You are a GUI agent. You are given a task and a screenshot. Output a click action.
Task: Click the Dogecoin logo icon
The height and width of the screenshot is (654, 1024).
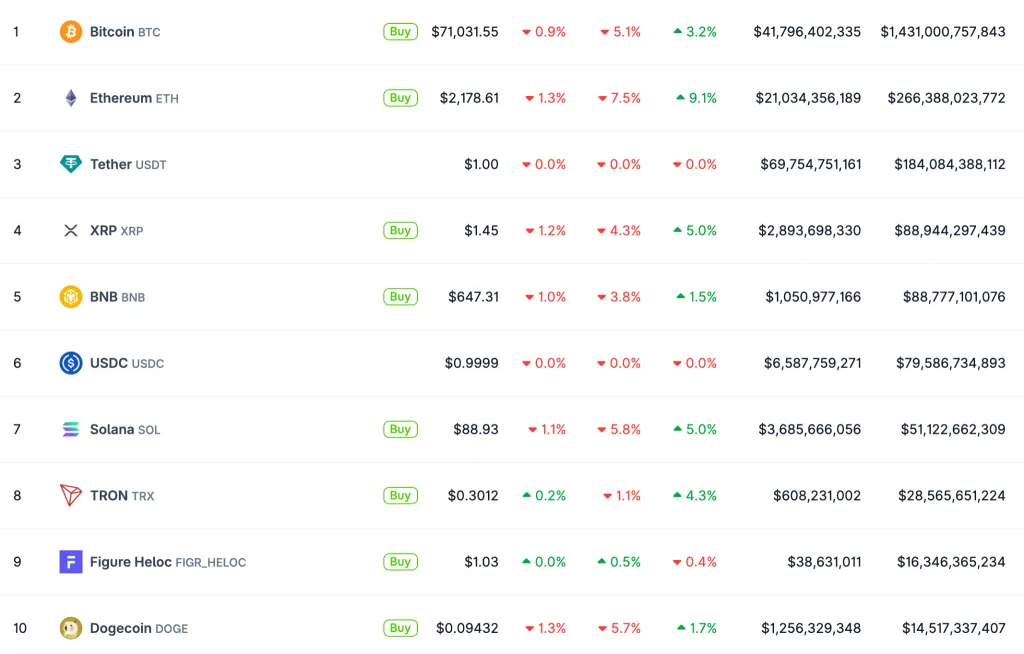coord(70,628)
